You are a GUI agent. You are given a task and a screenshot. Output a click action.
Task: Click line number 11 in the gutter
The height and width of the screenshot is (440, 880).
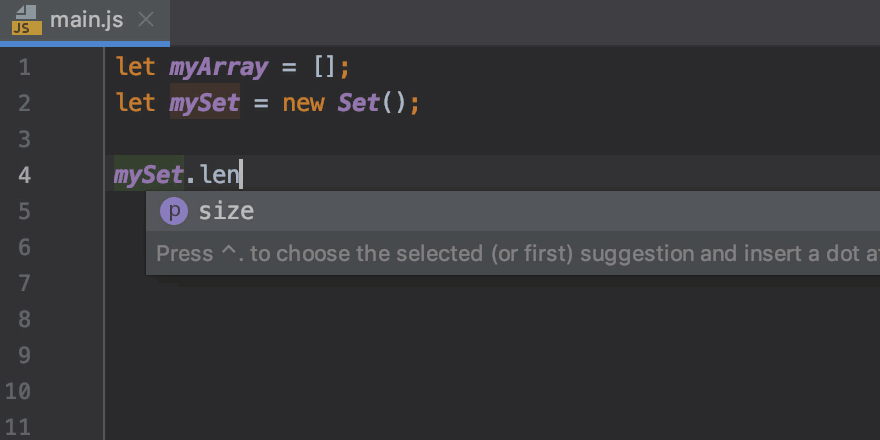coord(20,427)
